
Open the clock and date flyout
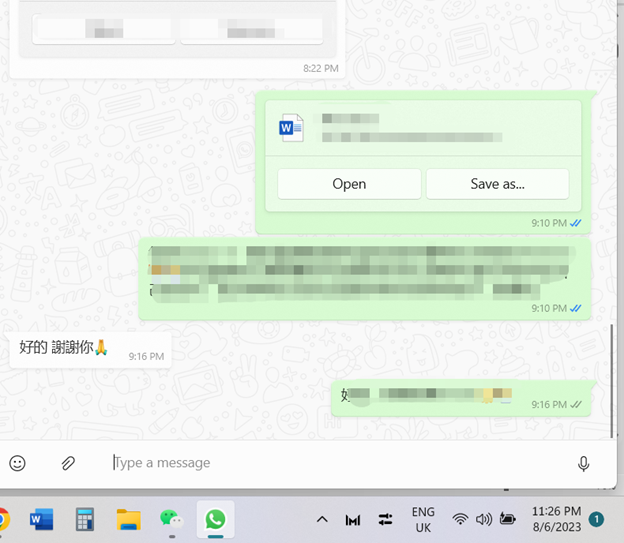coord(557,519)
